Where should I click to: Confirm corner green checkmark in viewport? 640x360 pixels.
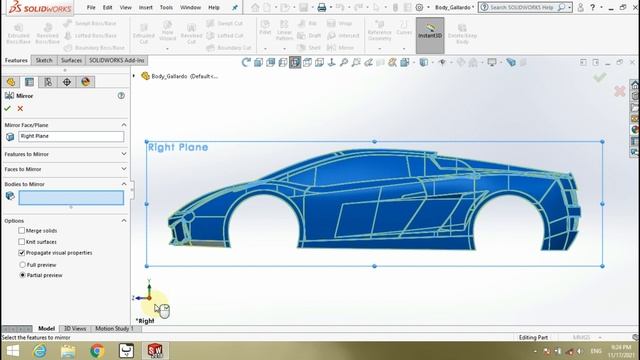coord(599,77)
